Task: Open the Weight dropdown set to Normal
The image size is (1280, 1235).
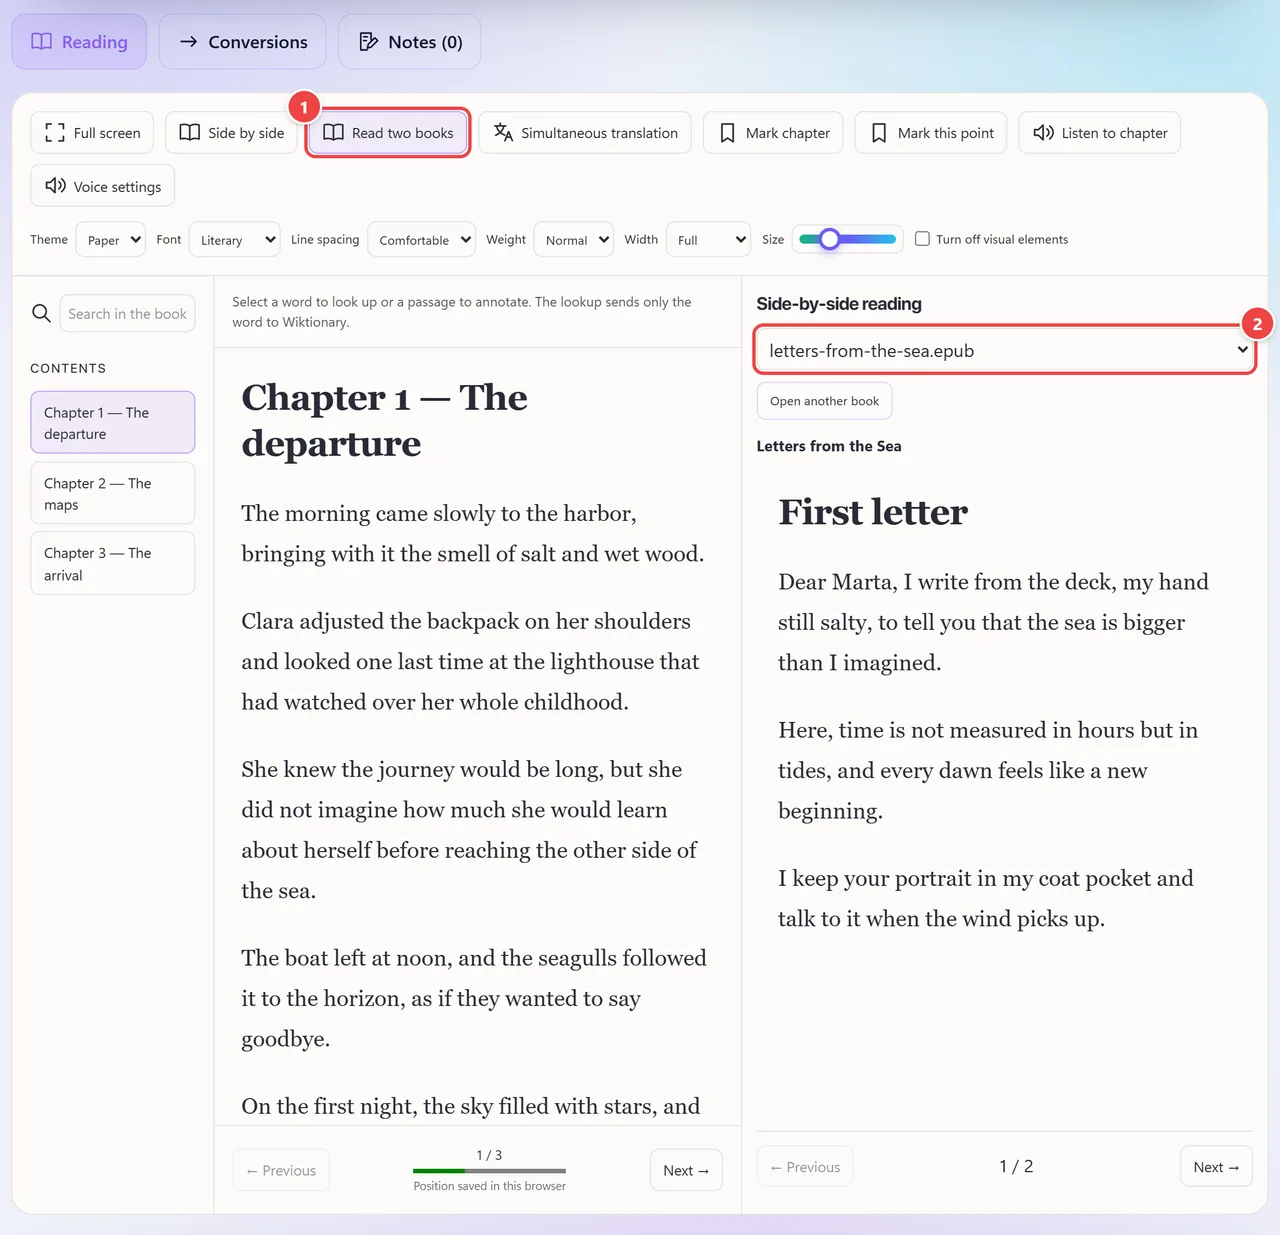Action: pyautogui.click(x=573, y=240)
